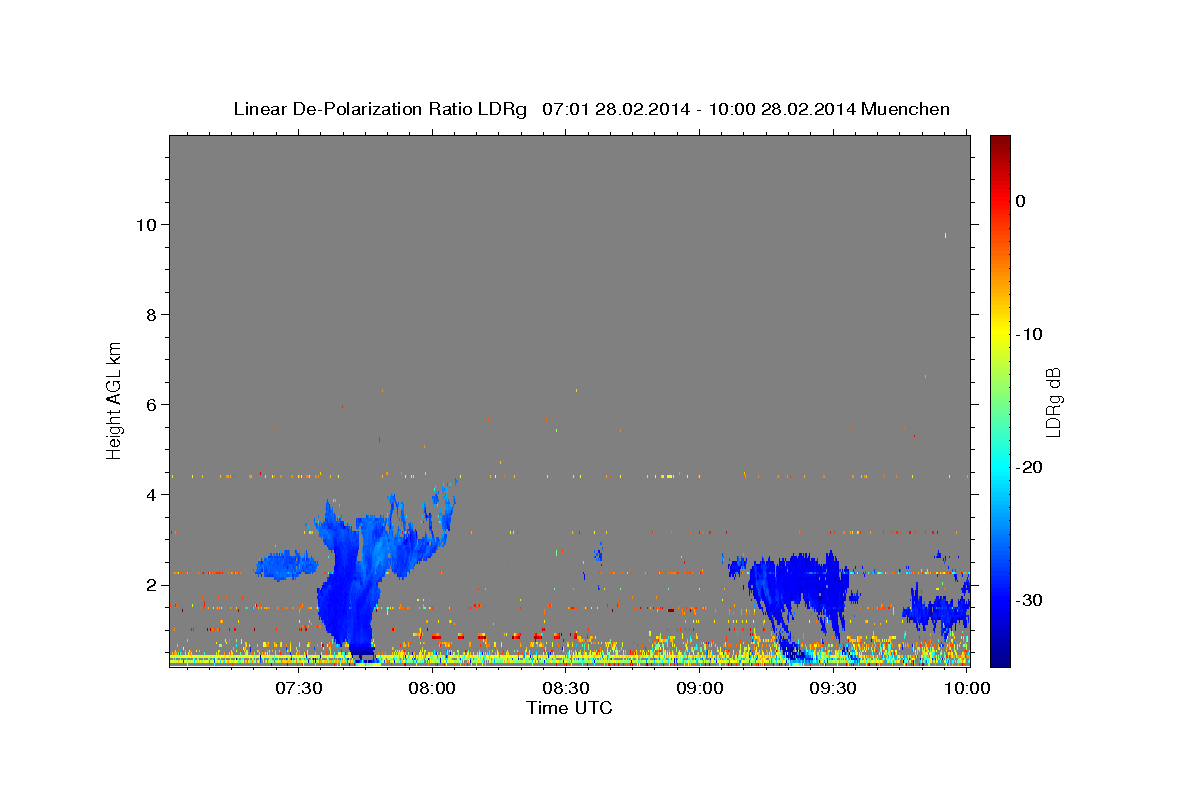1200x800 pixels.
Task: Click the height tick label 8
Action: [x=151, y=314]
